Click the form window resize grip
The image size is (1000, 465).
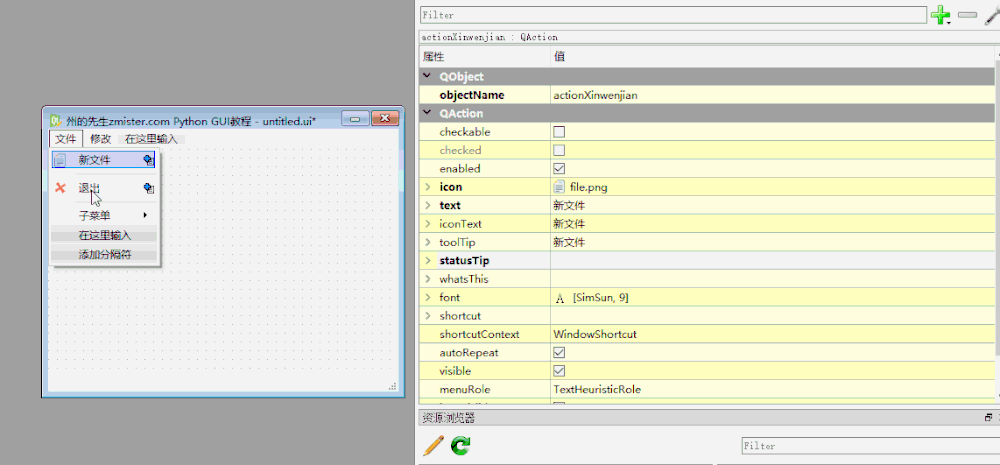pyautogui.click(x=392, y=386)
